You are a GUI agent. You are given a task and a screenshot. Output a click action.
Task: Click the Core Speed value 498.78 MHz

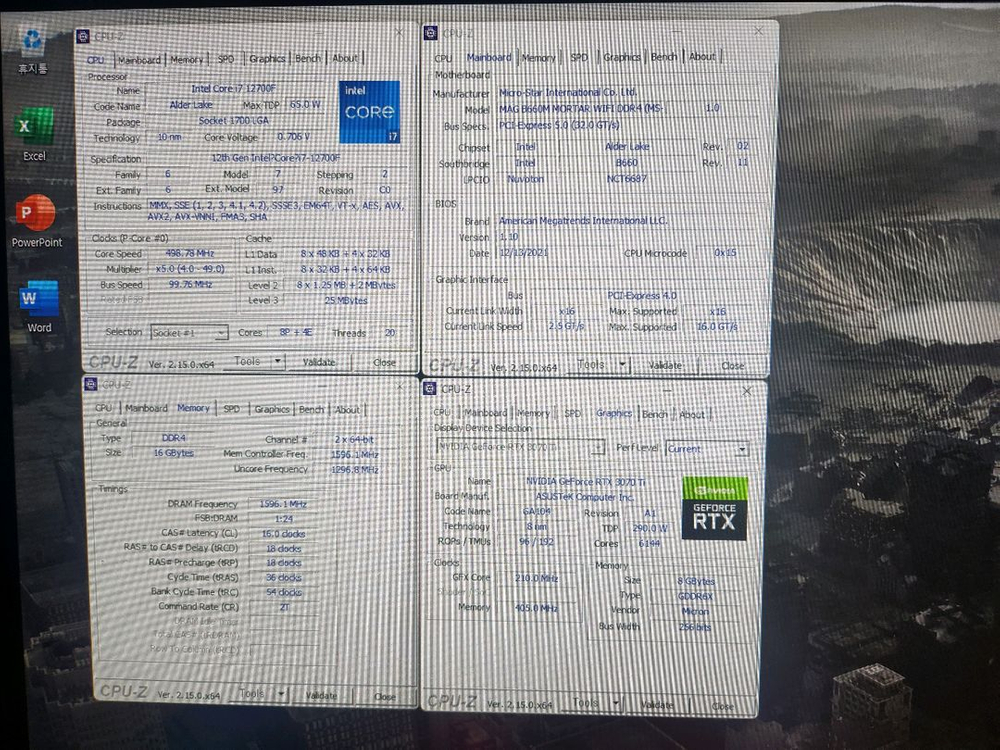190,253
